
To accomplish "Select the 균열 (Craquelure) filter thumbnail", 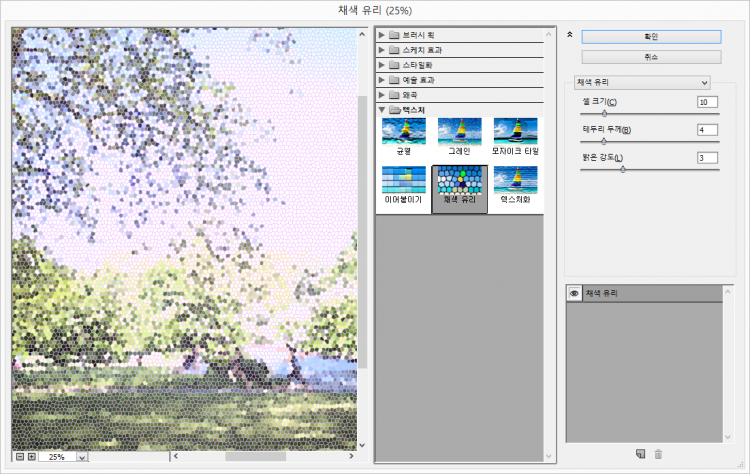I will point(403,133).
